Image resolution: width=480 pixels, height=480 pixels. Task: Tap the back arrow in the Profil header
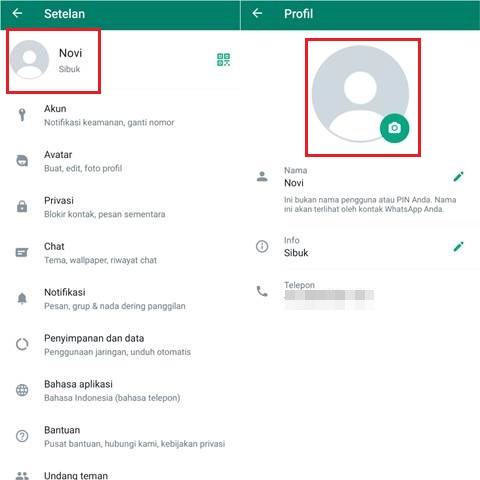pos(257,13)
